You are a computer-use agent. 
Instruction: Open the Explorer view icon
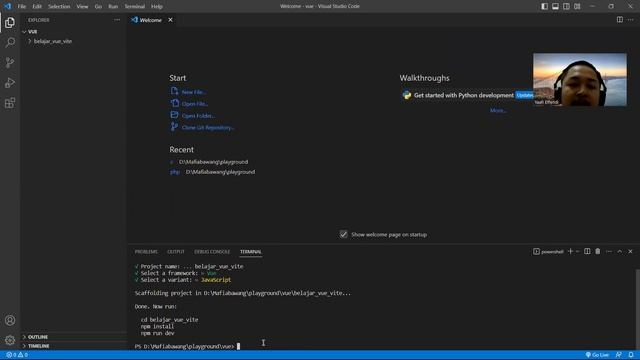pyautogui.click(x=10, y=22)
